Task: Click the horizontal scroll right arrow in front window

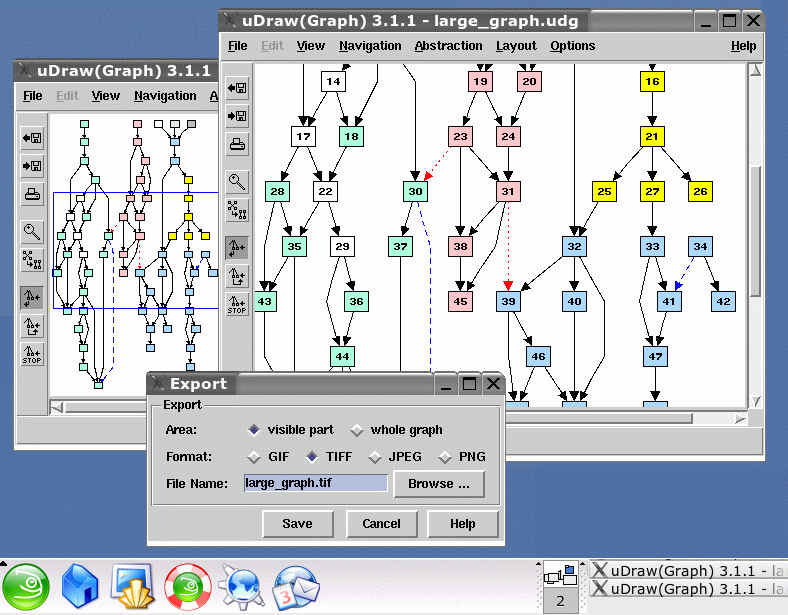Action: click(x=740, y=419)
